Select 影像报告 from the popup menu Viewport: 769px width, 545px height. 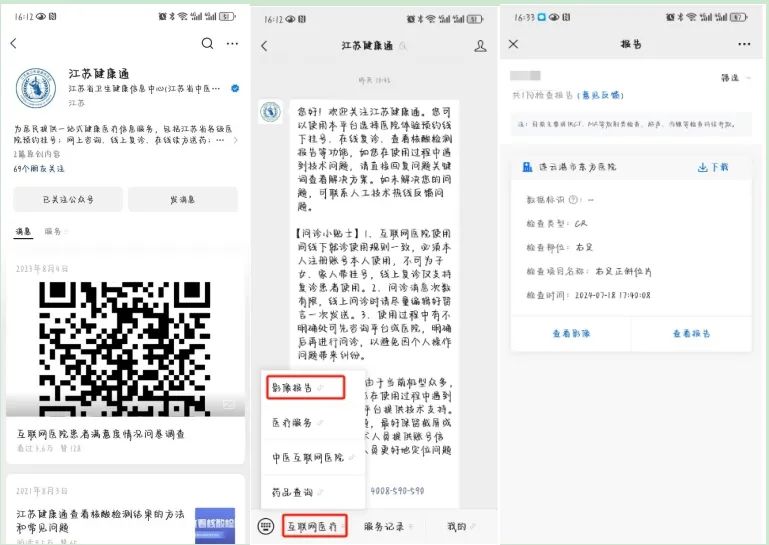306,388
